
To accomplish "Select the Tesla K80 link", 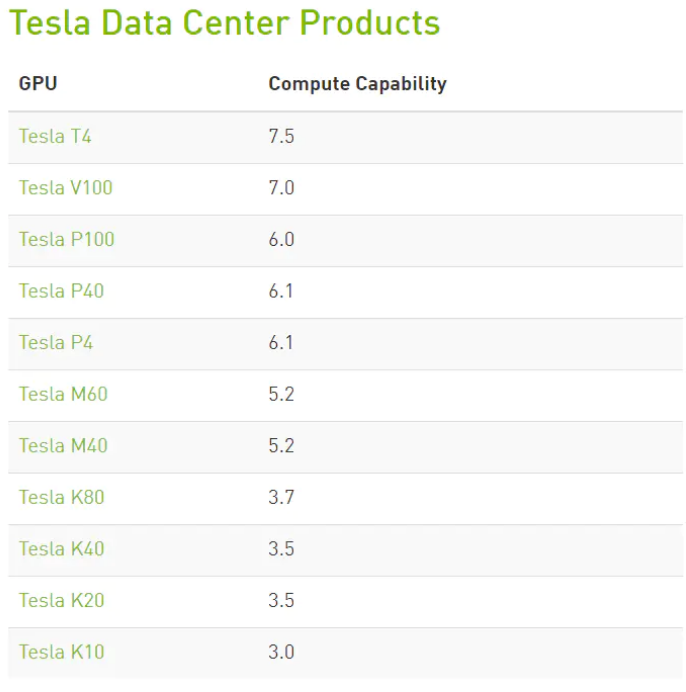I will (61, 497).
